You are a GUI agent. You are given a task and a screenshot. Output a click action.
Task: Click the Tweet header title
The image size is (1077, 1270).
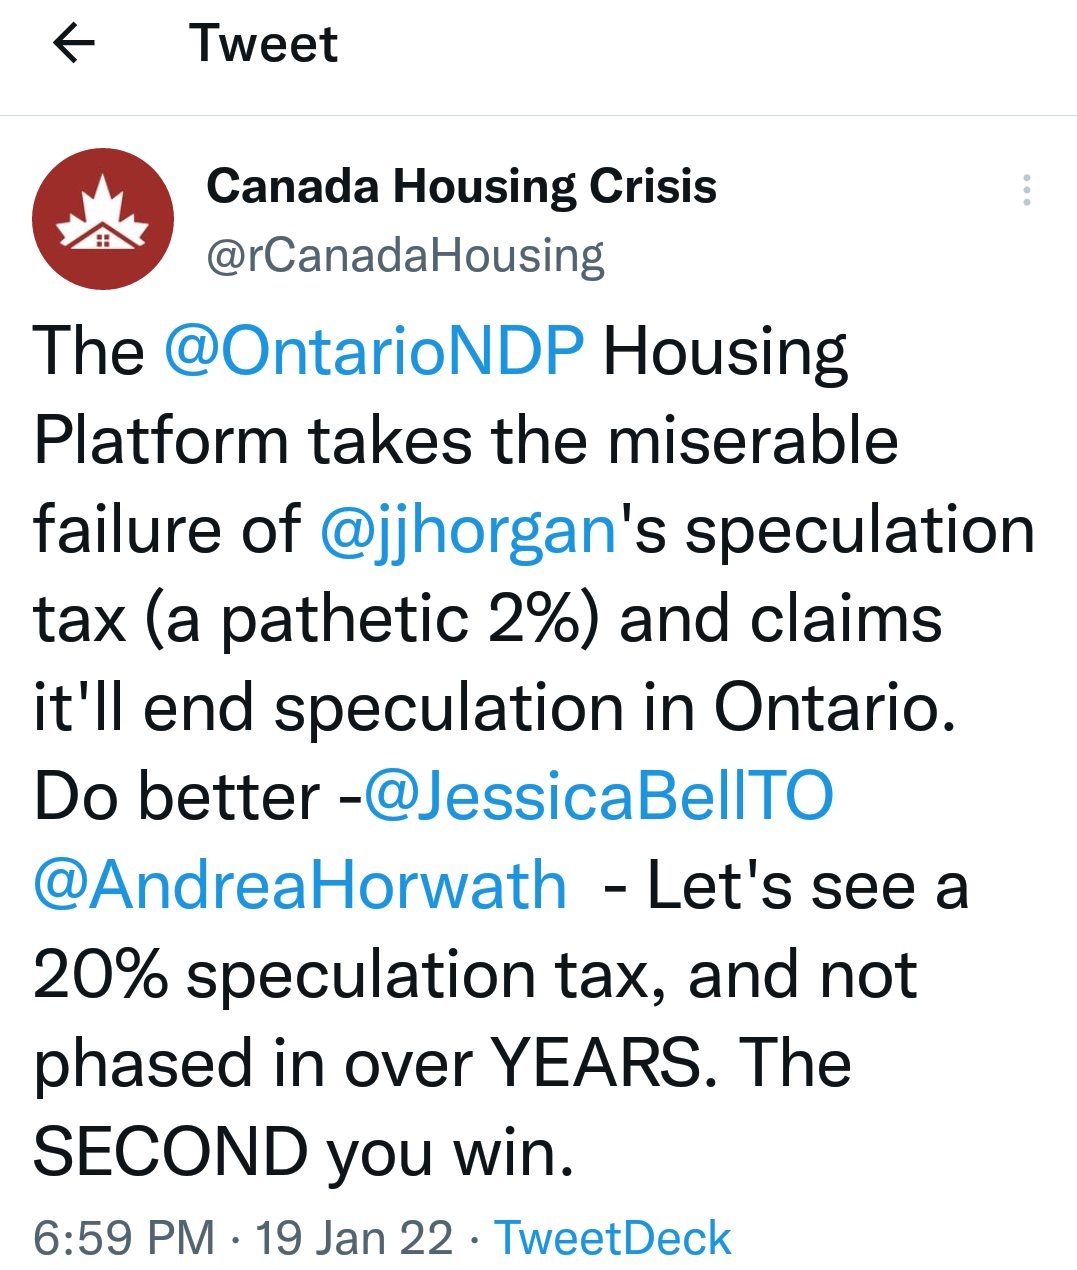(x=264, y=44)
